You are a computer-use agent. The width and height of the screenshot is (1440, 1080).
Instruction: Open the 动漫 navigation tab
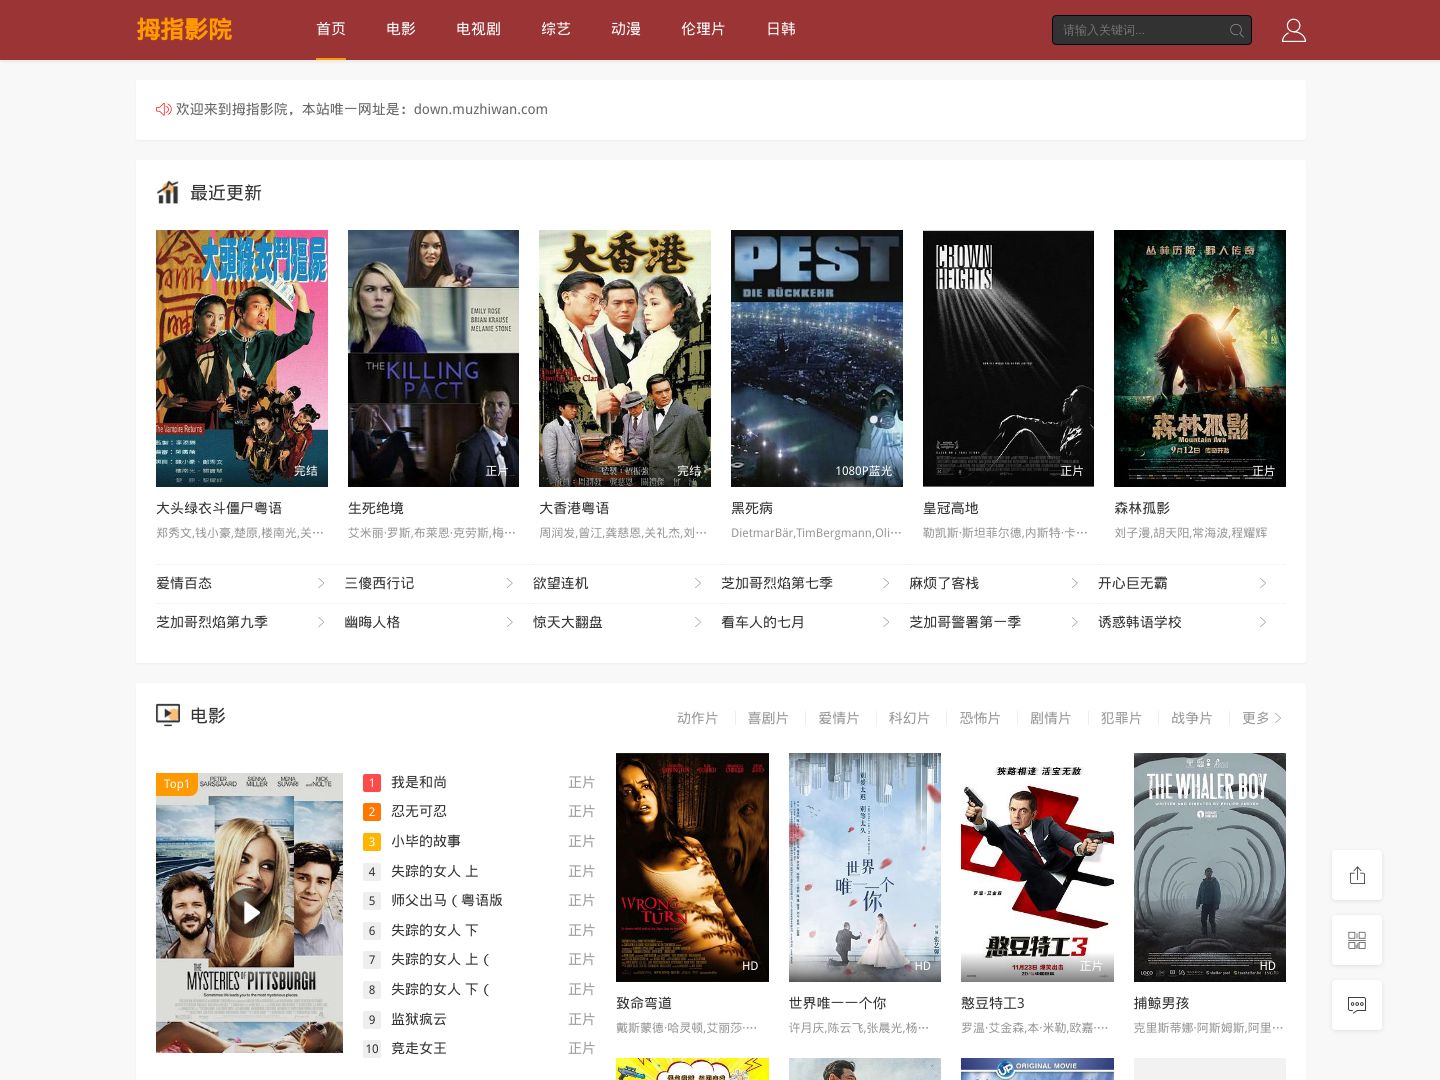point(626,29)
